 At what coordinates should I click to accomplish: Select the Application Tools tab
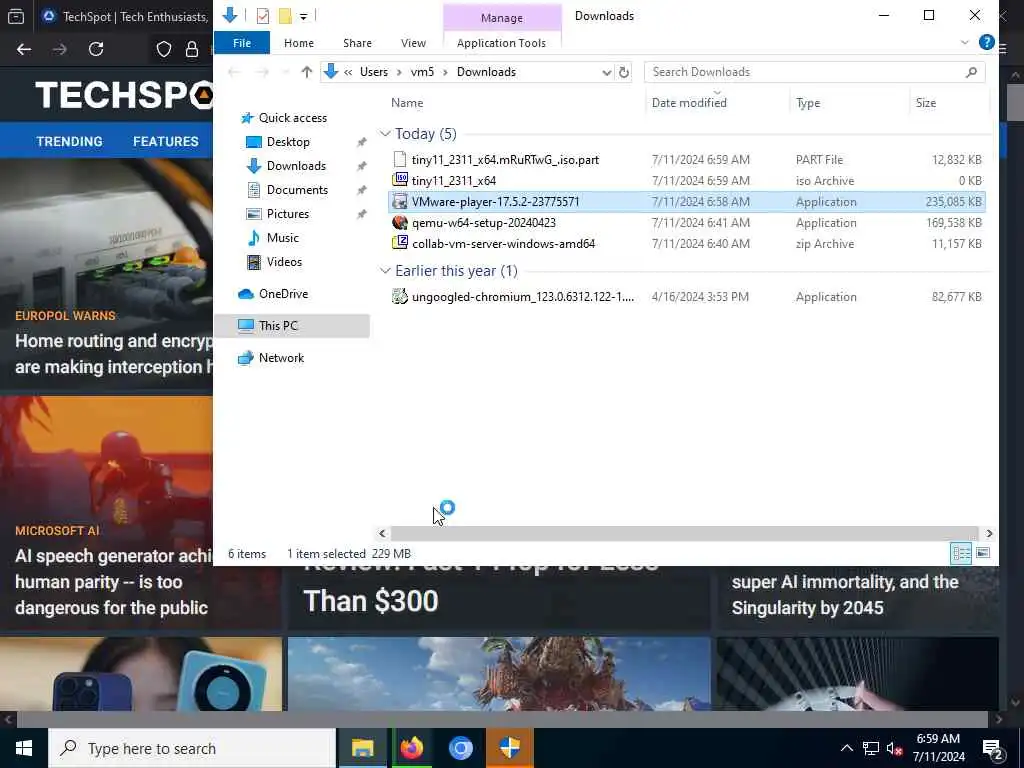pyautogui.click(x=501, y=43)
